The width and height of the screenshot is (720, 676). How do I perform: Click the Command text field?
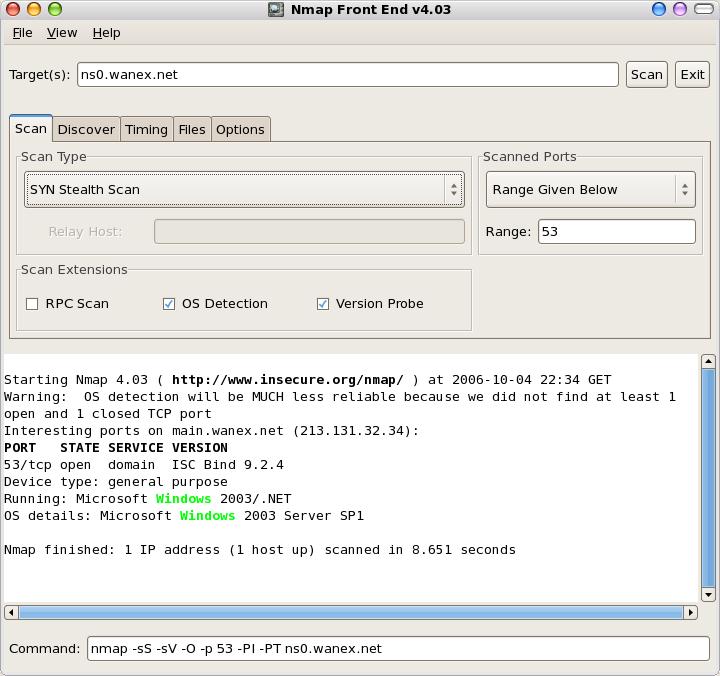tap(398, 648)
